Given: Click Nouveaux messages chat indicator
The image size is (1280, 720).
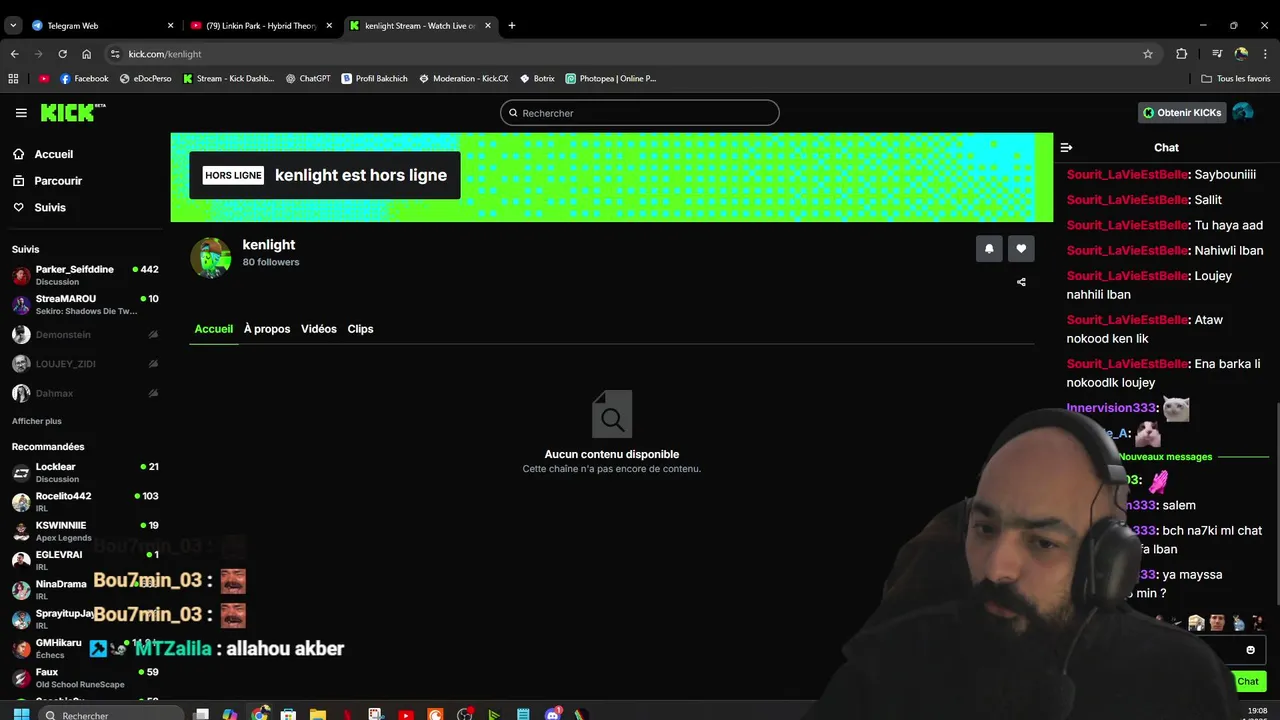Looking at the screenshot, I should (1165, 457).
